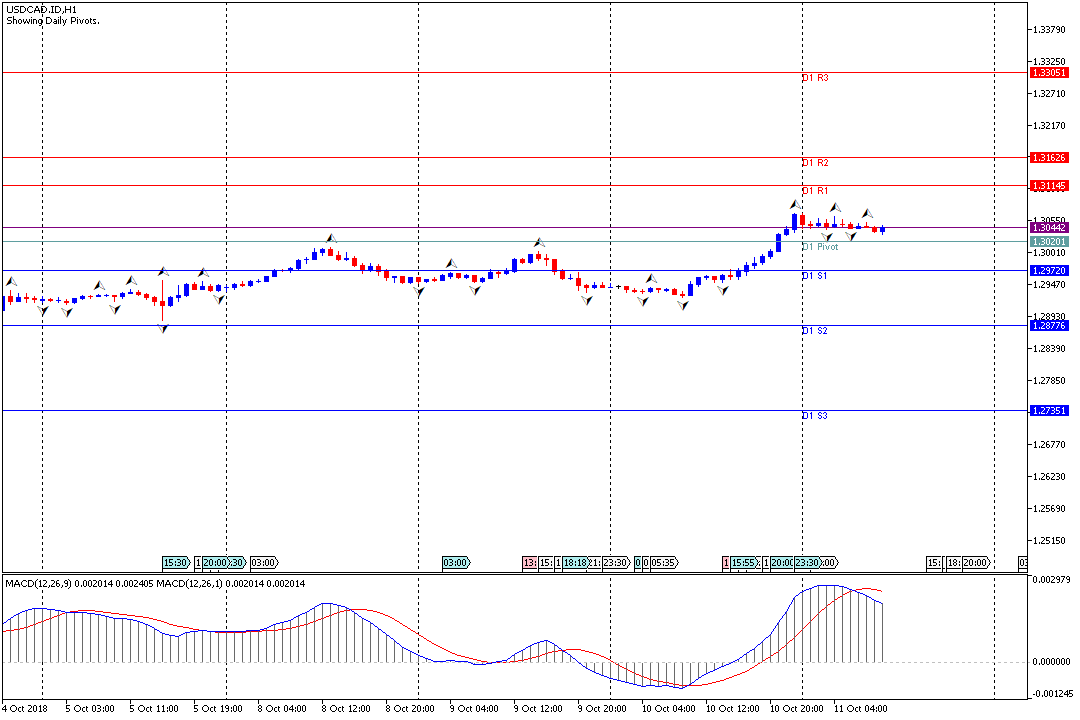Screen dimensions: 1080x720
Task: Click the '10 Oct 12:00' time label
Action: point(733,708)
